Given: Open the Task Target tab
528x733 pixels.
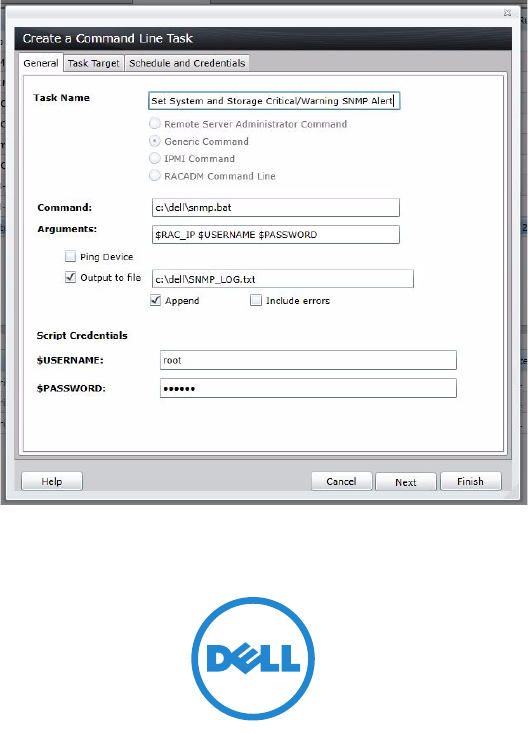Looking at the screenshot, I should [94, 63].
